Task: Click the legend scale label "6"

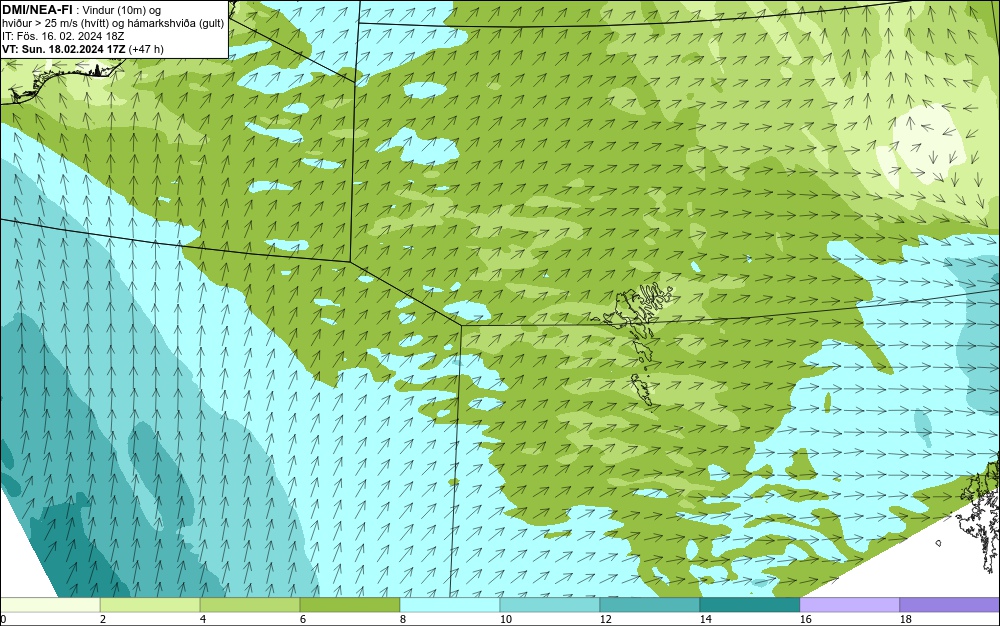Action: pos(302,619)
